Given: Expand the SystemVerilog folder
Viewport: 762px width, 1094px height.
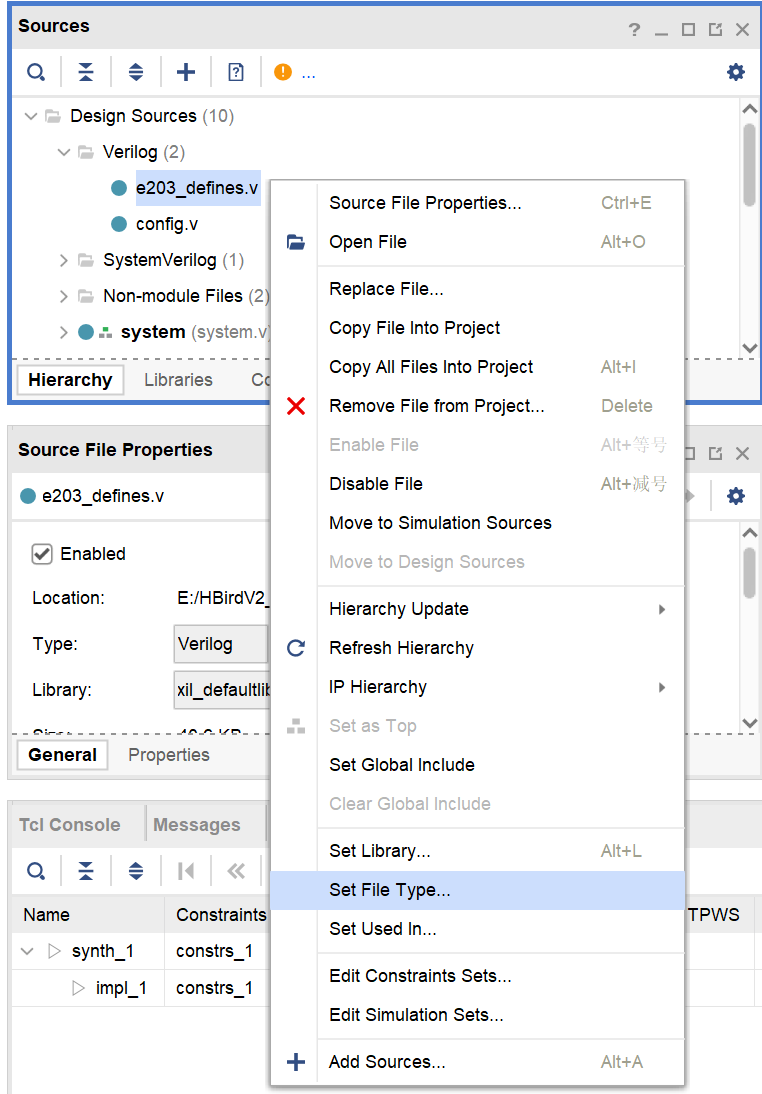Looking at the screenshot, I should [x=64, y=260].
